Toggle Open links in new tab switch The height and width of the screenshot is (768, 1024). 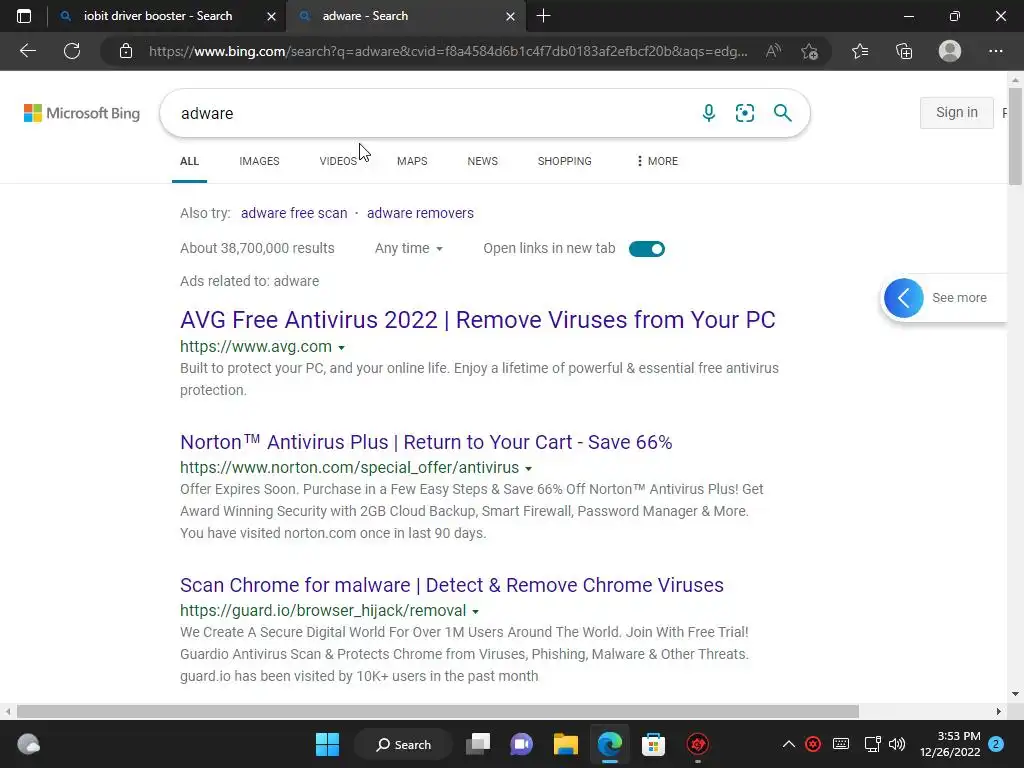point(647,249)
